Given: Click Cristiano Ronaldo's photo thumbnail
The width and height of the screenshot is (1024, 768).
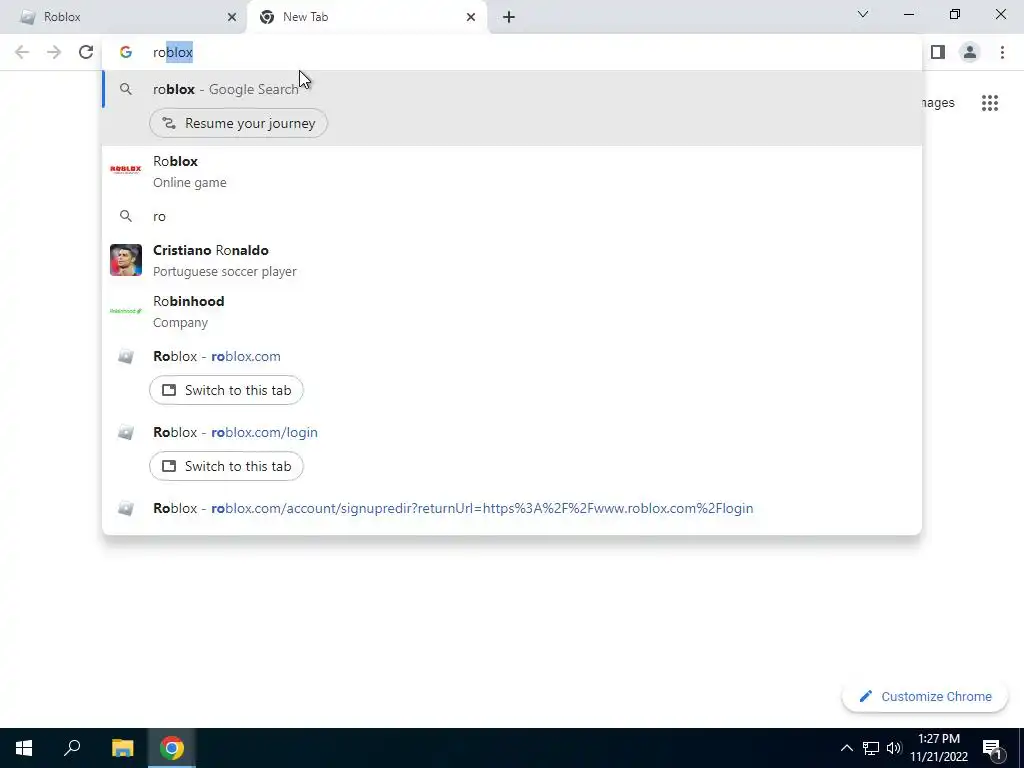Looking at the screenshot, I should pyautogui.click(x=125, y=260).
